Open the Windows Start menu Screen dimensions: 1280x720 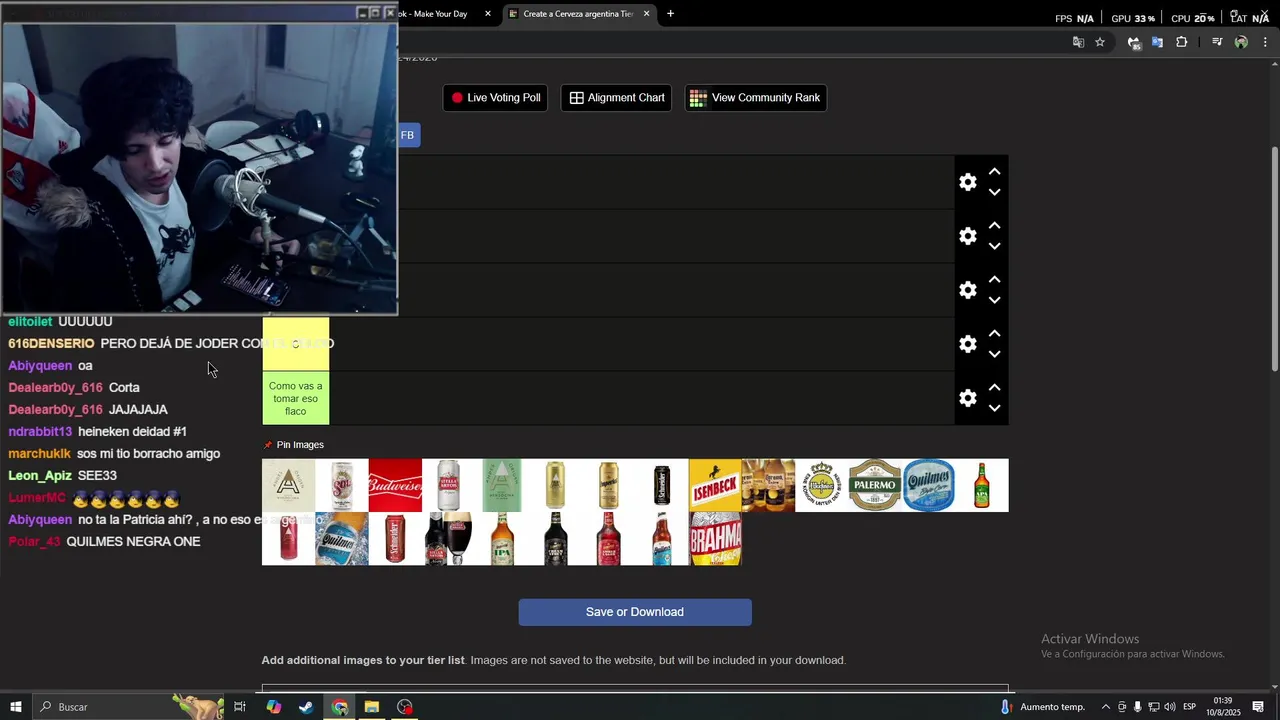pos(16,707)
